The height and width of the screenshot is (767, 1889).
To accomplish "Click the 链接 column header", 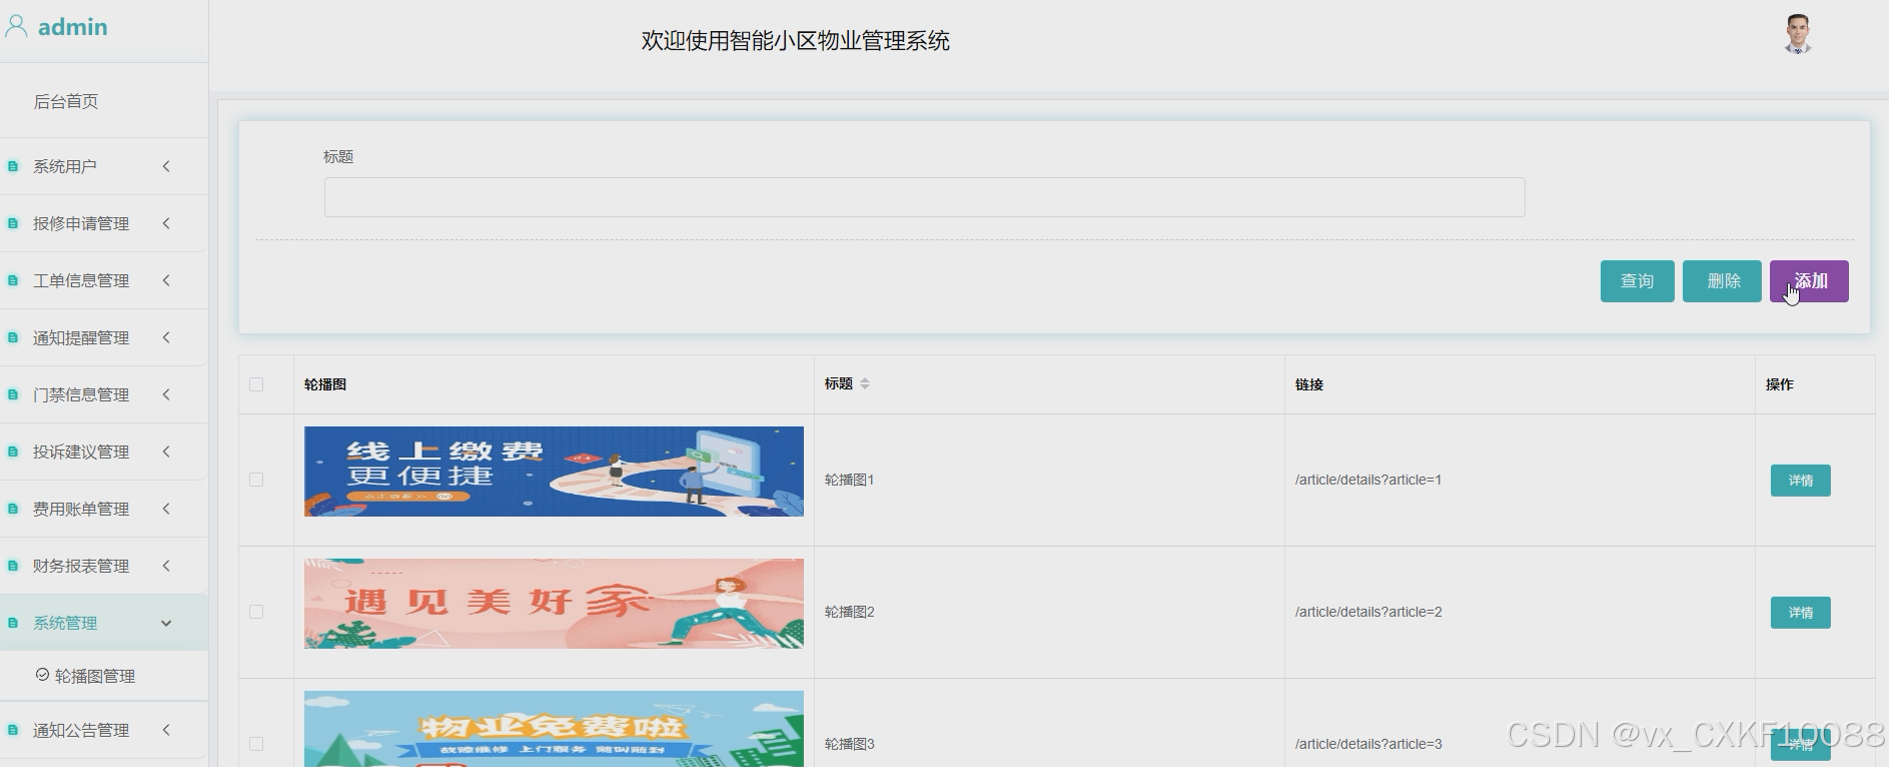I will (x=1309, y=384).
